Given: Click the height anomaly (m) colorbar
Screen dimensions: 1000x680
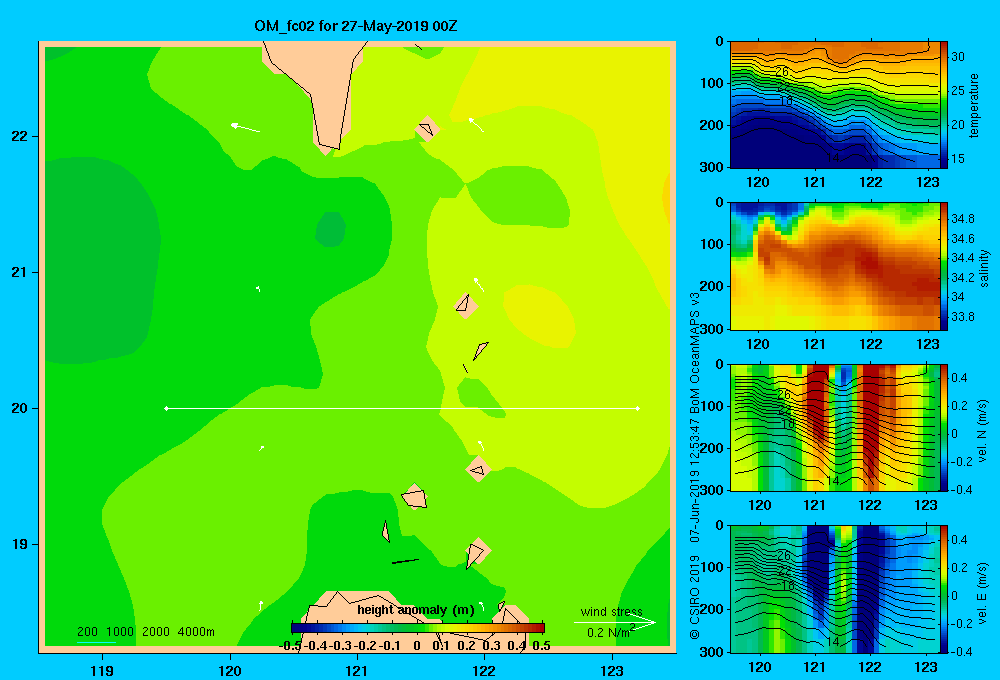Looking at the screenshot, I should click(418, 628).
